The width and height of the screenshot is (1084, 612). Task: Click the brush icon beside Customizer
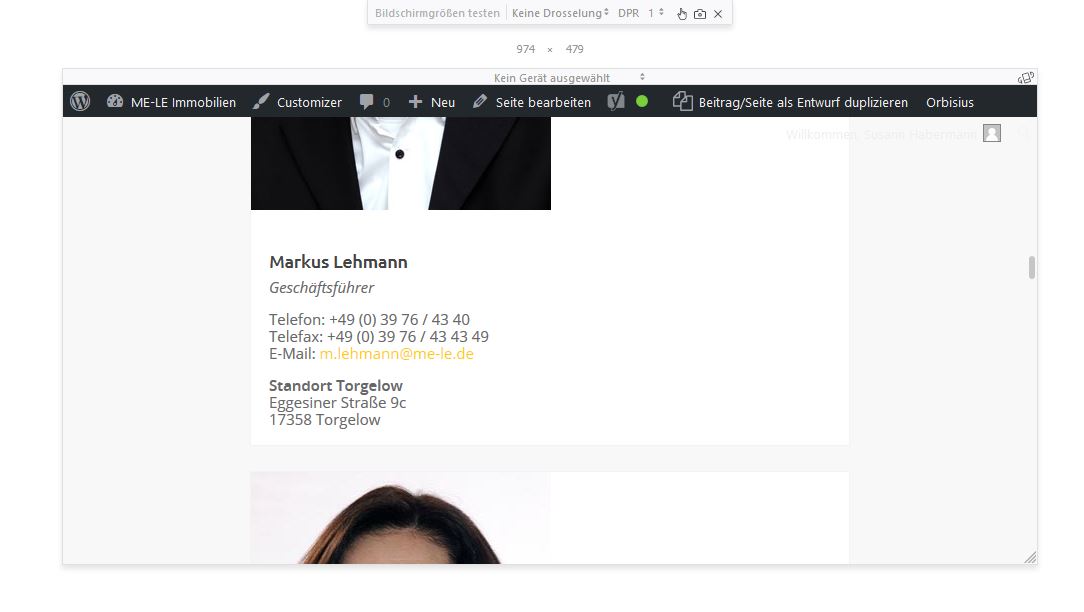pos(261,102)
